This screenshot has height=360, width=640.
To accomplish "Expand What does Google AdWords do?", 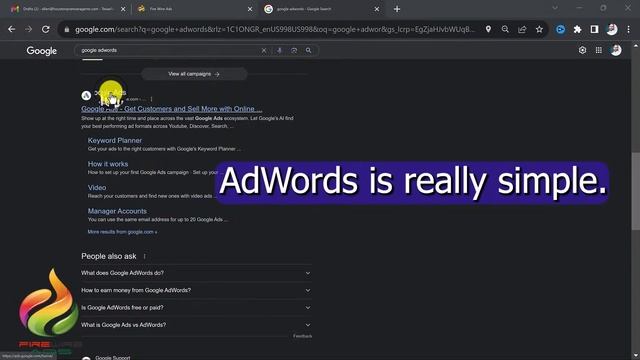I will click(196, 273).
